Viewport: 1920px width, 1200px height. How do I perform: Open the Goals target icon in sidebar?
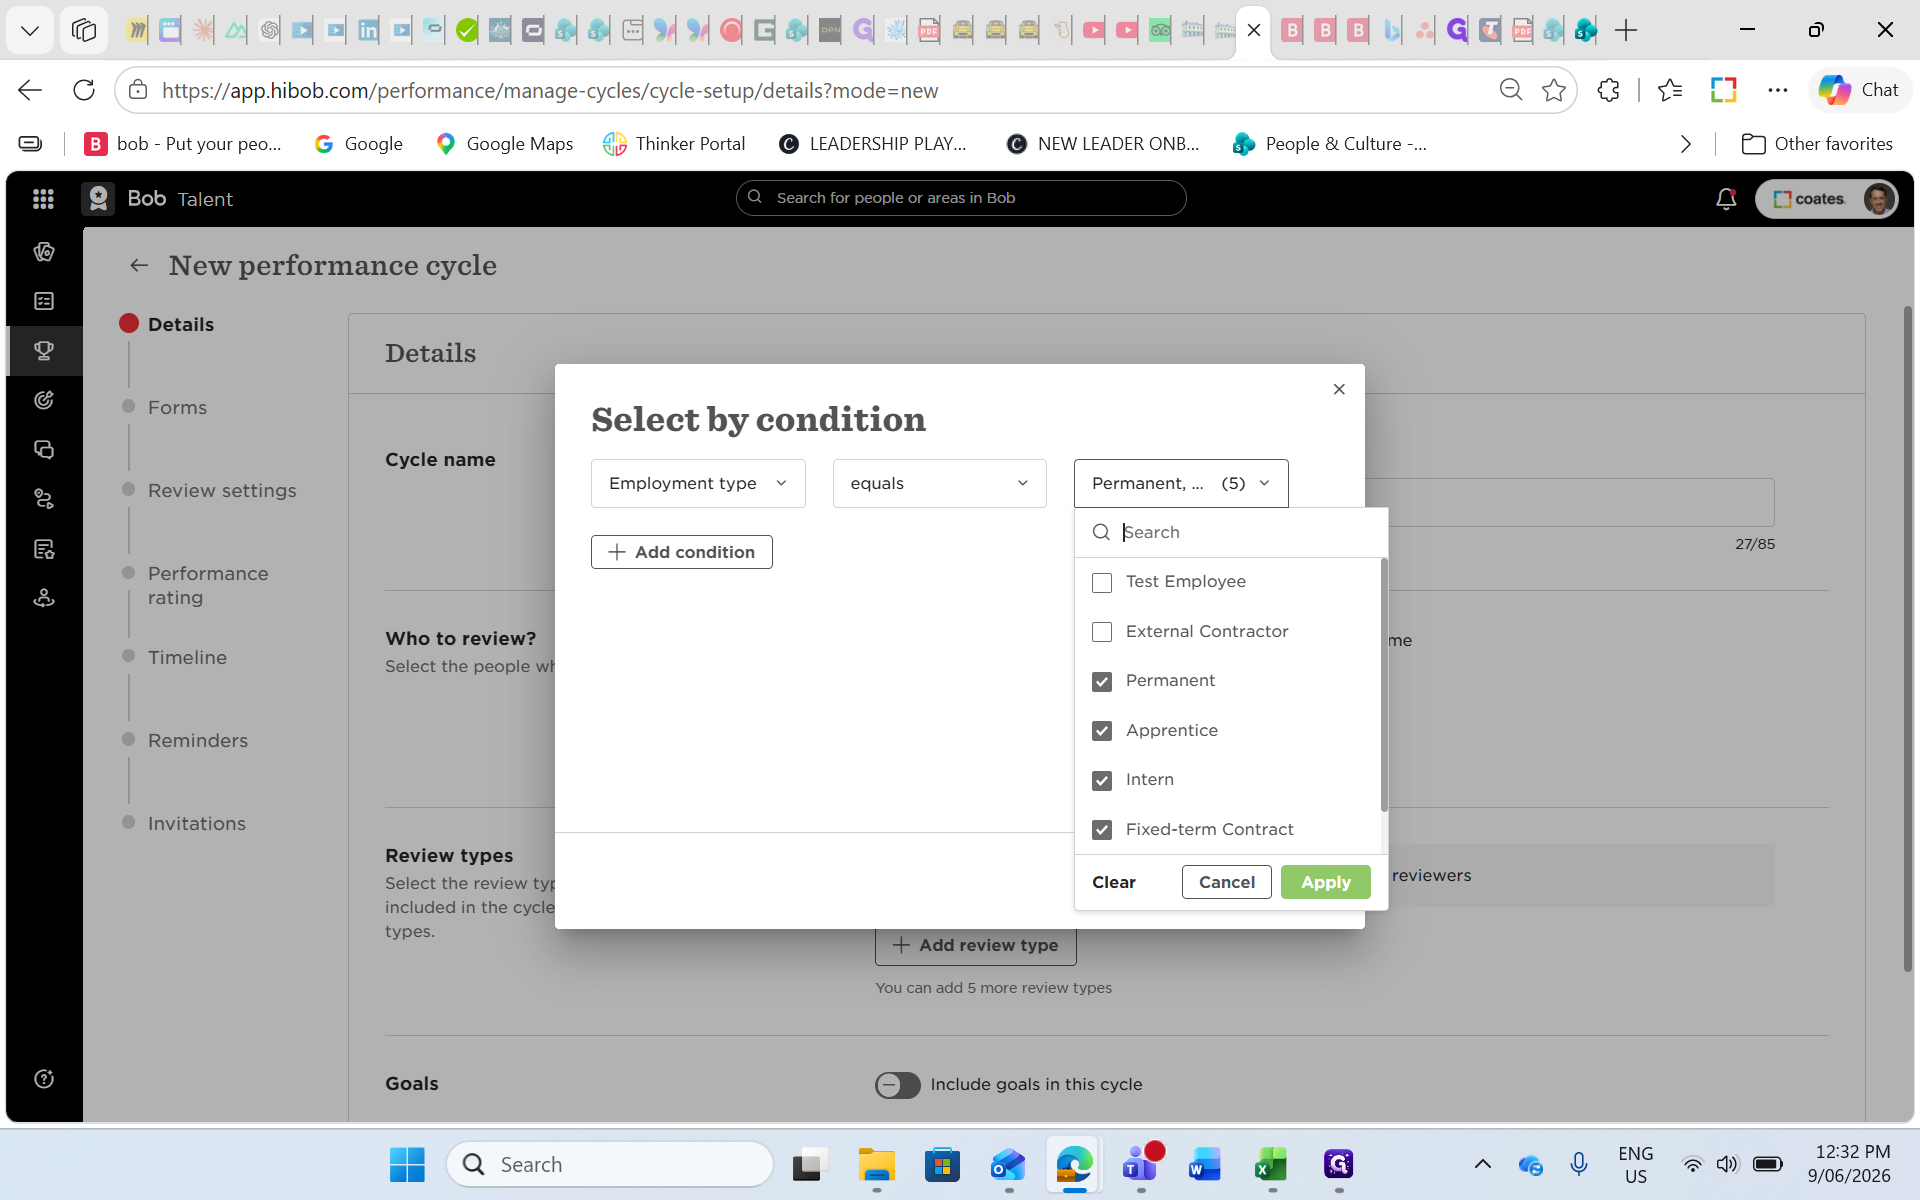[44, 400]
